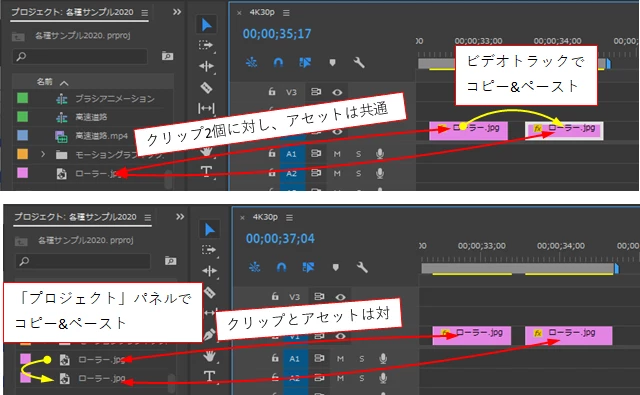Target audio track A2 in 00;00;35;17 timeline

click(291, 173)
